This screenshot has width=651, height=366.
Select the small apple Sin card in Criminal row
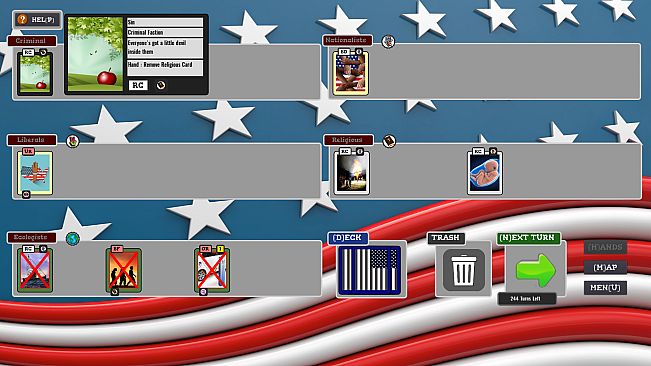(x=35, y=73)
